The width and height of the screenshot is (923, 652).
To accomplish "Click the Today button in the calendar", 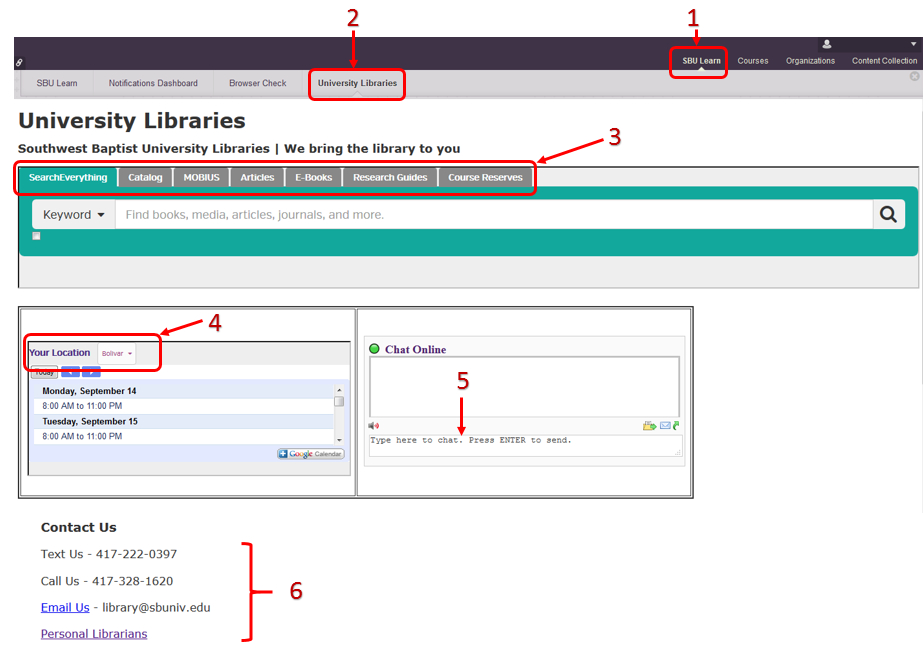I will [x=44, y=372].
